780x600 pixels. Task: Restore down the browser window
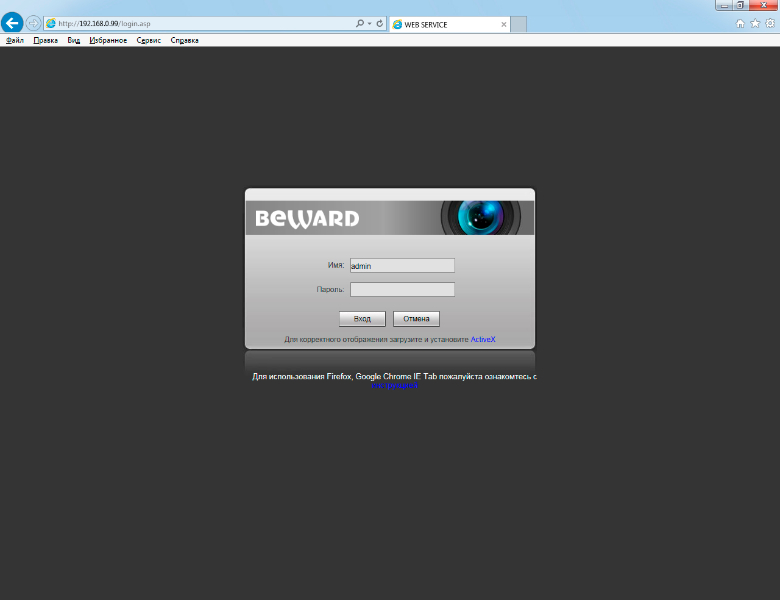[740, 5]
